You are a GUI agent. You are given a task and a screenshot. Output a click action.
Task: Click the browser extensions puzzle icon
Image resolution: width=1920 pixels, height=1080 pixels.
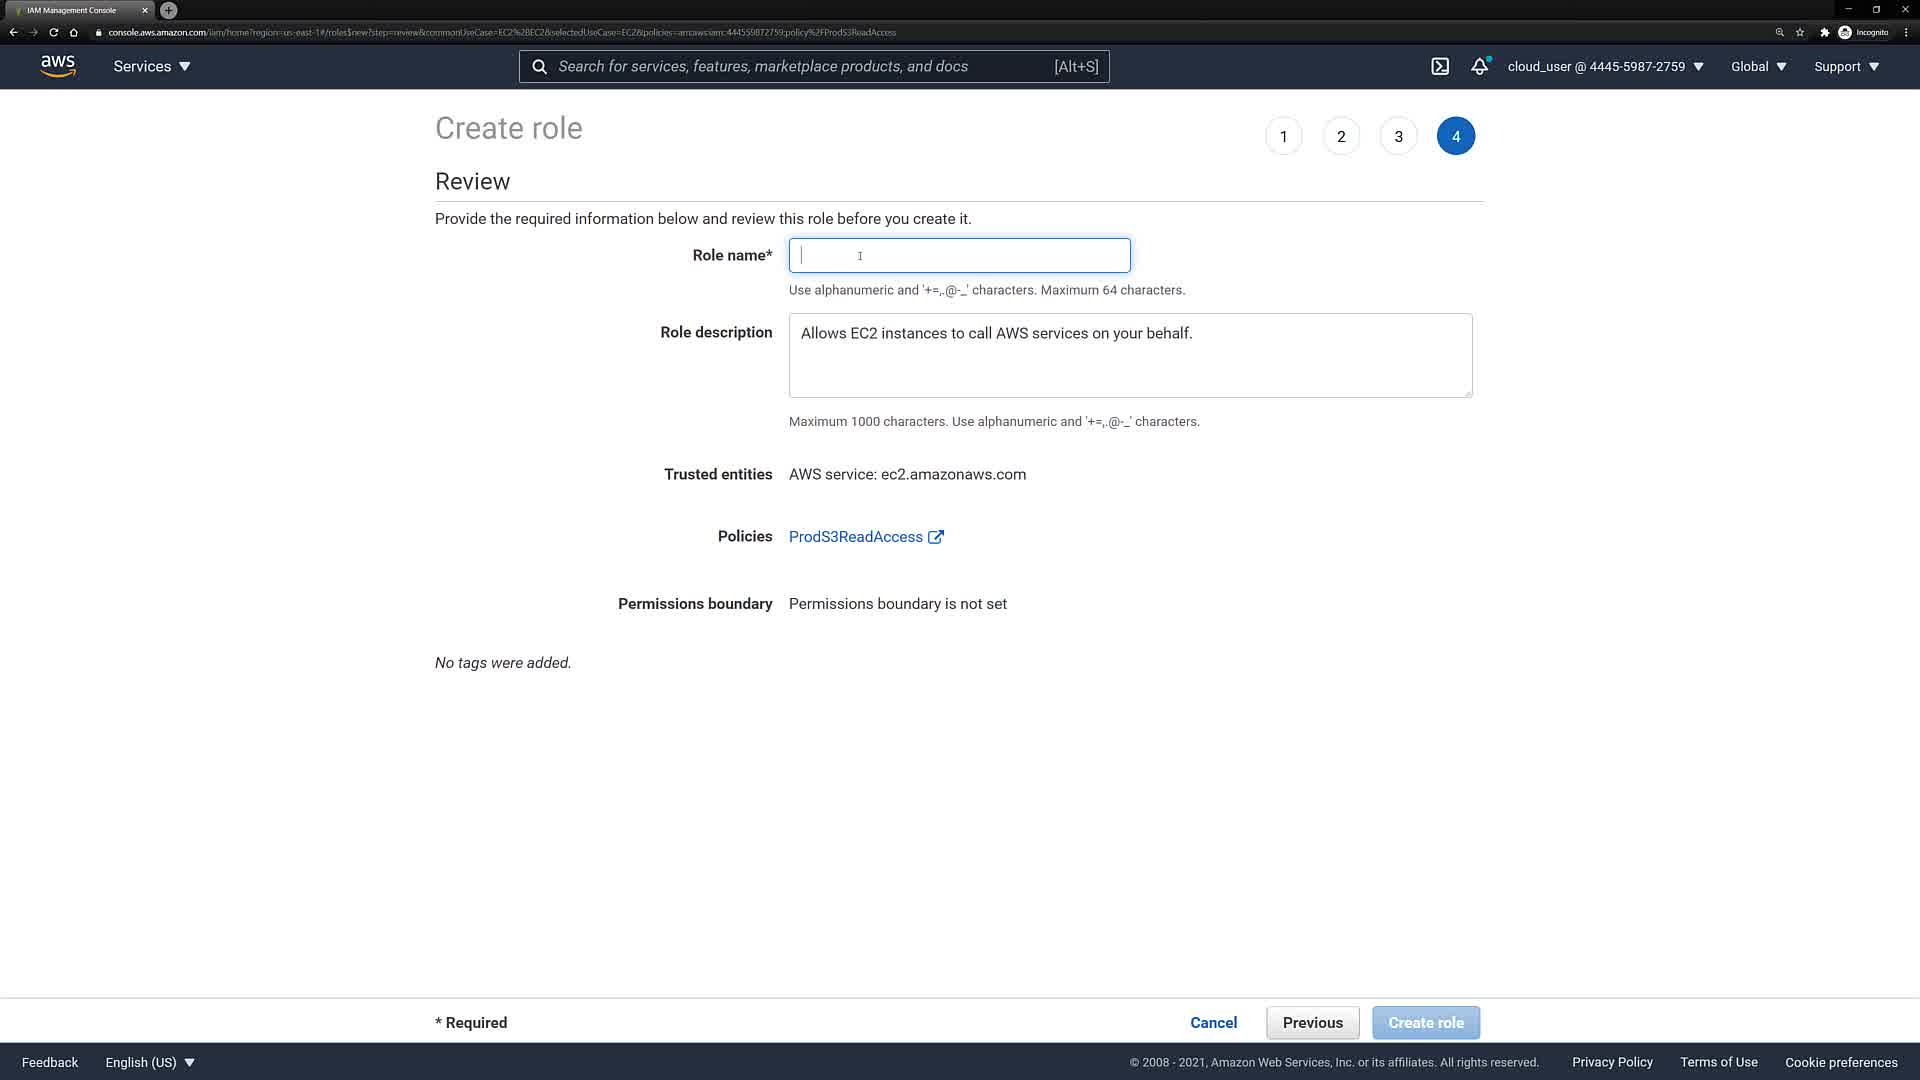(1824, 32)
